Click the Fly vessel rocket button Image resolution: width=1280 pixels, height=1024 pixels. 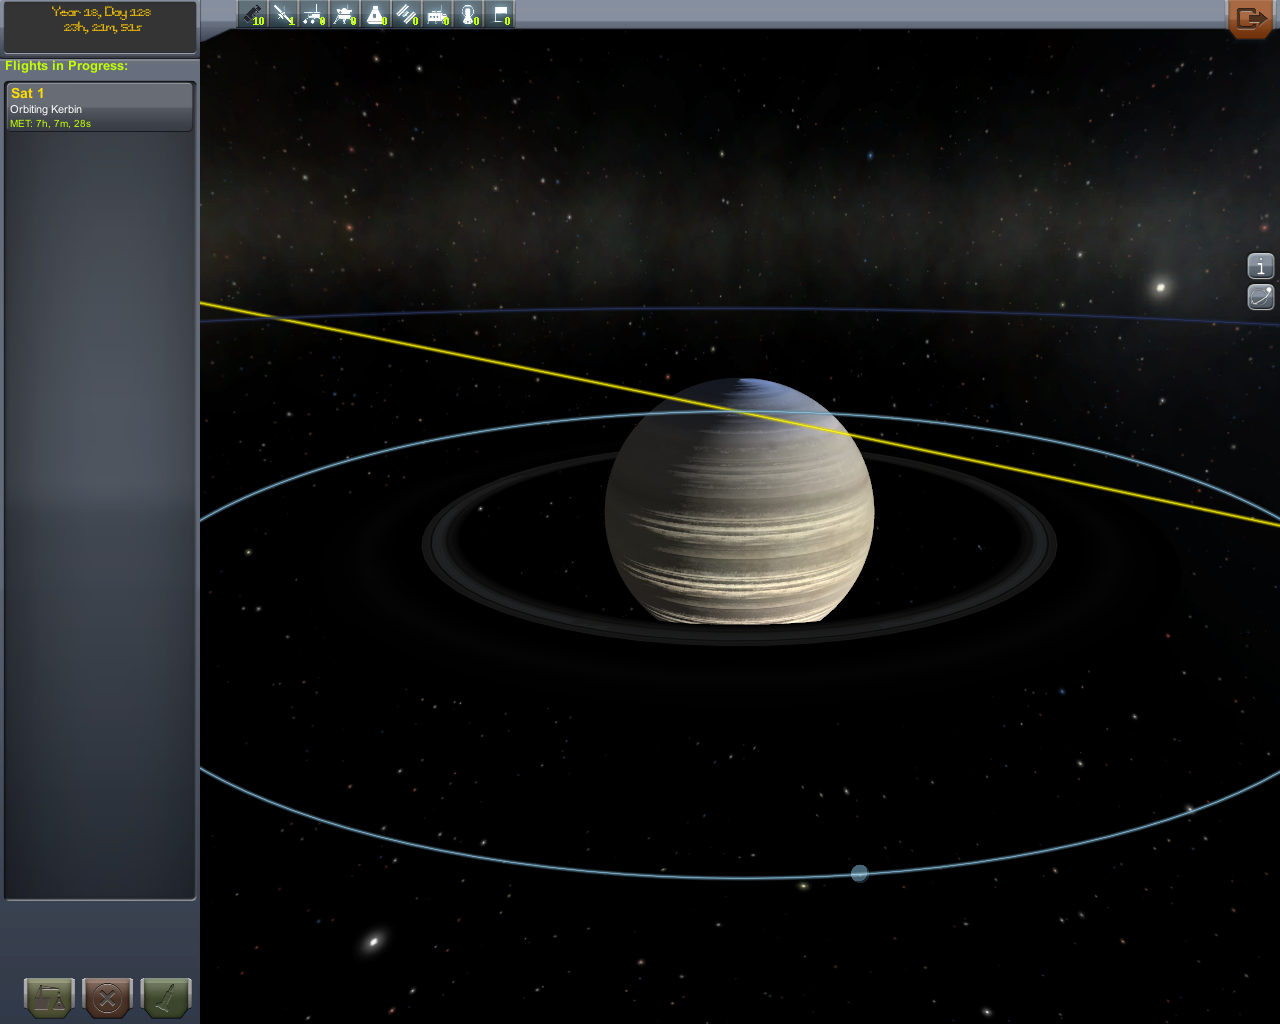(x=166, y=997)
